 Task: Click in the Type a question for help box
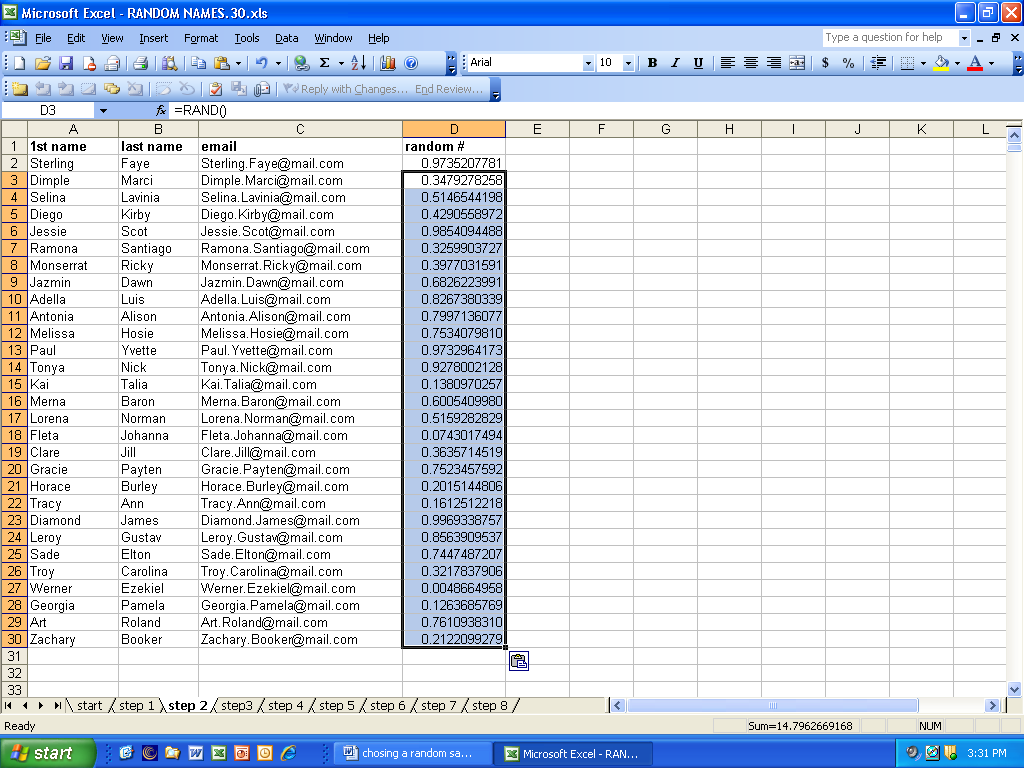pyautogui.click(x=891, y=37)
